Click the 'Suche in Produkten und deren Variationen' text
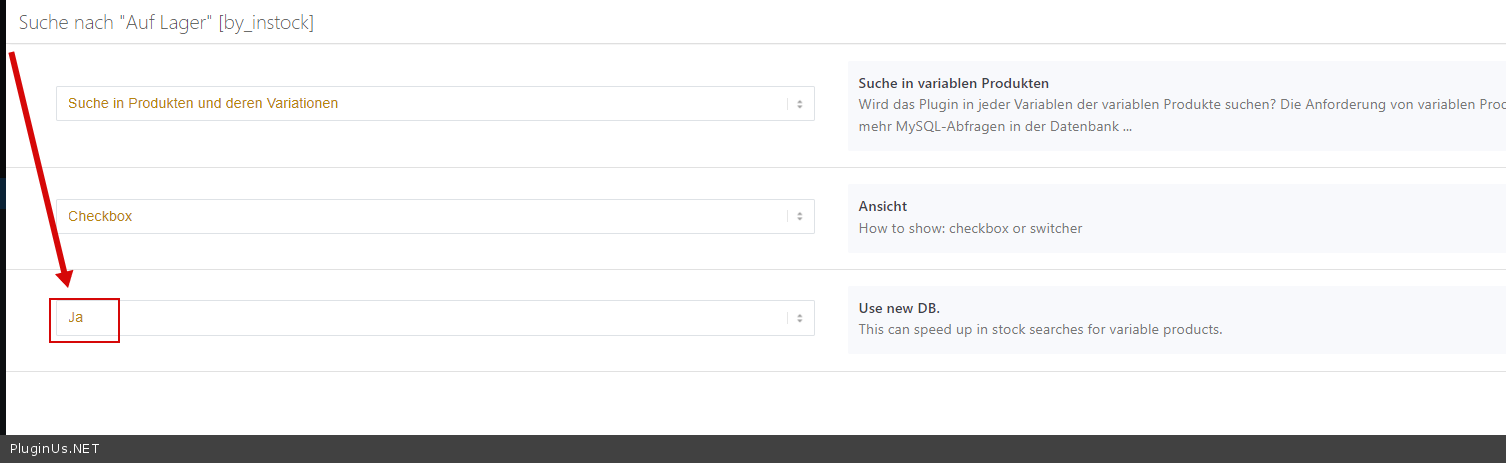Screen dimensions: 1506x463 pos(203,104)
